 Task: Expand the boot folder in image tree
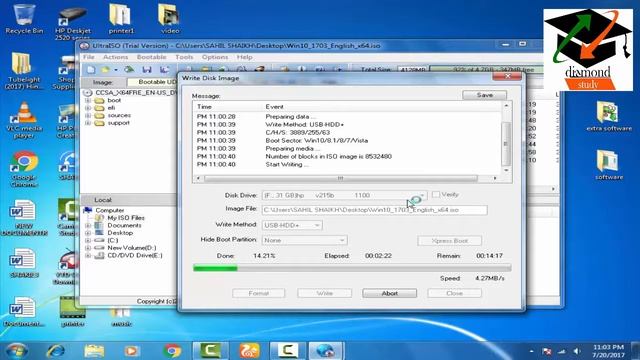[88, 100]
